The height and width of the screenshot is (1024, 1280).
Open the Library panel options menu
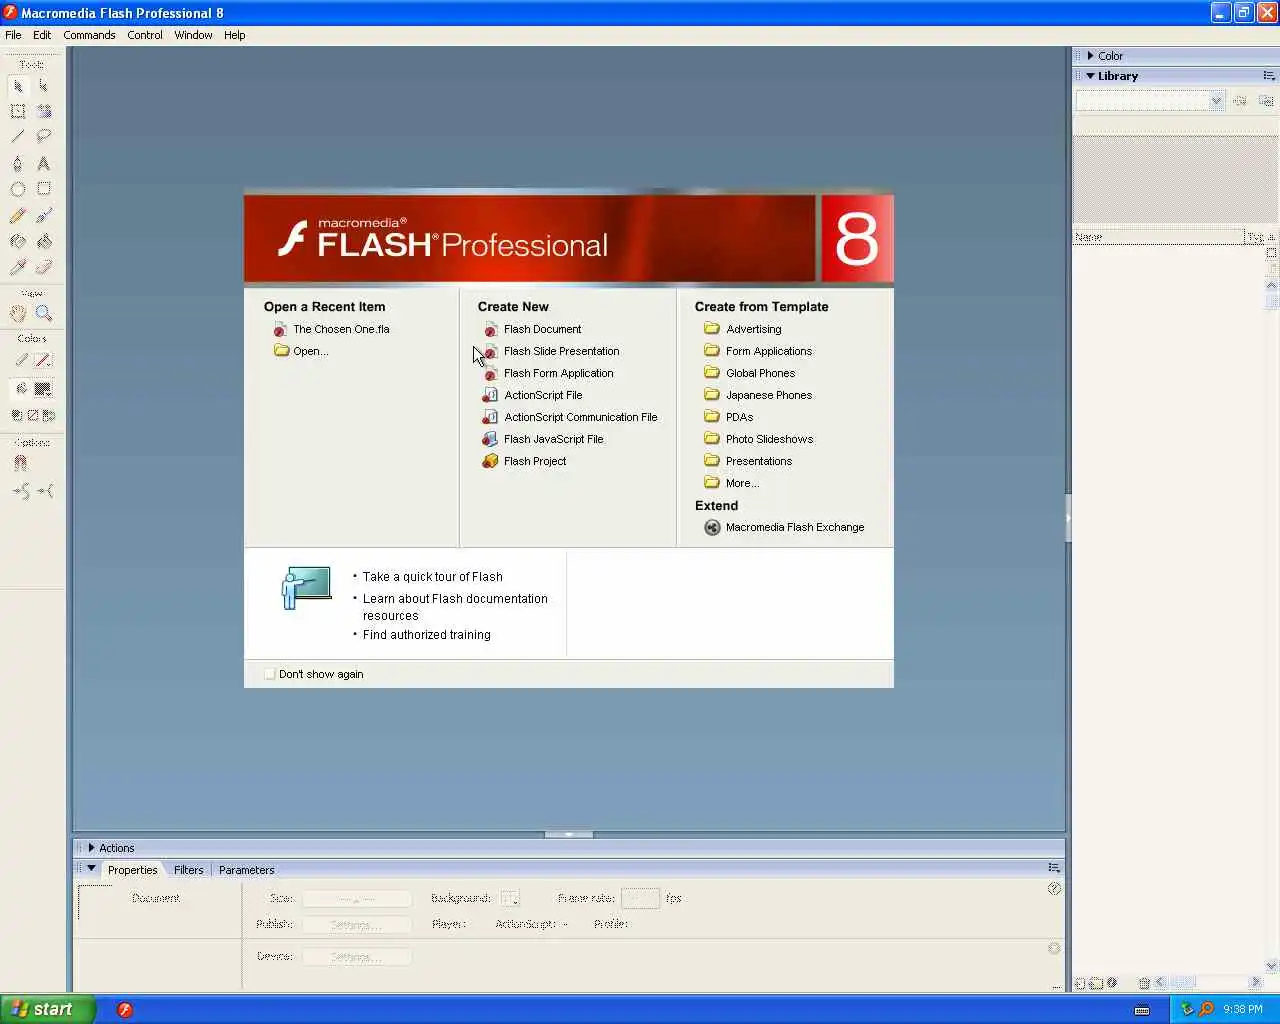[x=1268, y=76]
